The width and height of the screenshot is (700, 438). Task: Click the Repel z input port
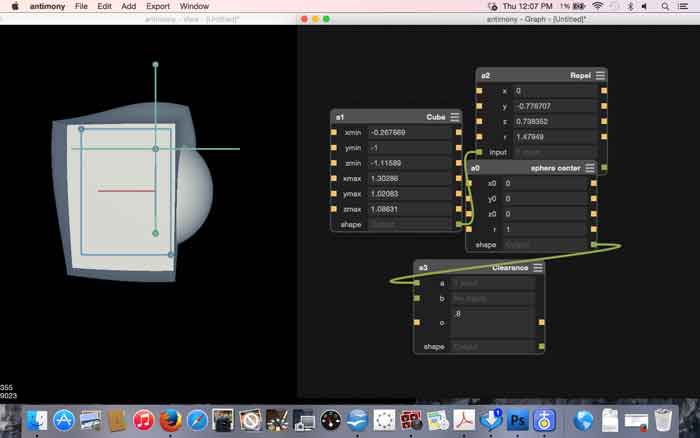coord(479,121)
